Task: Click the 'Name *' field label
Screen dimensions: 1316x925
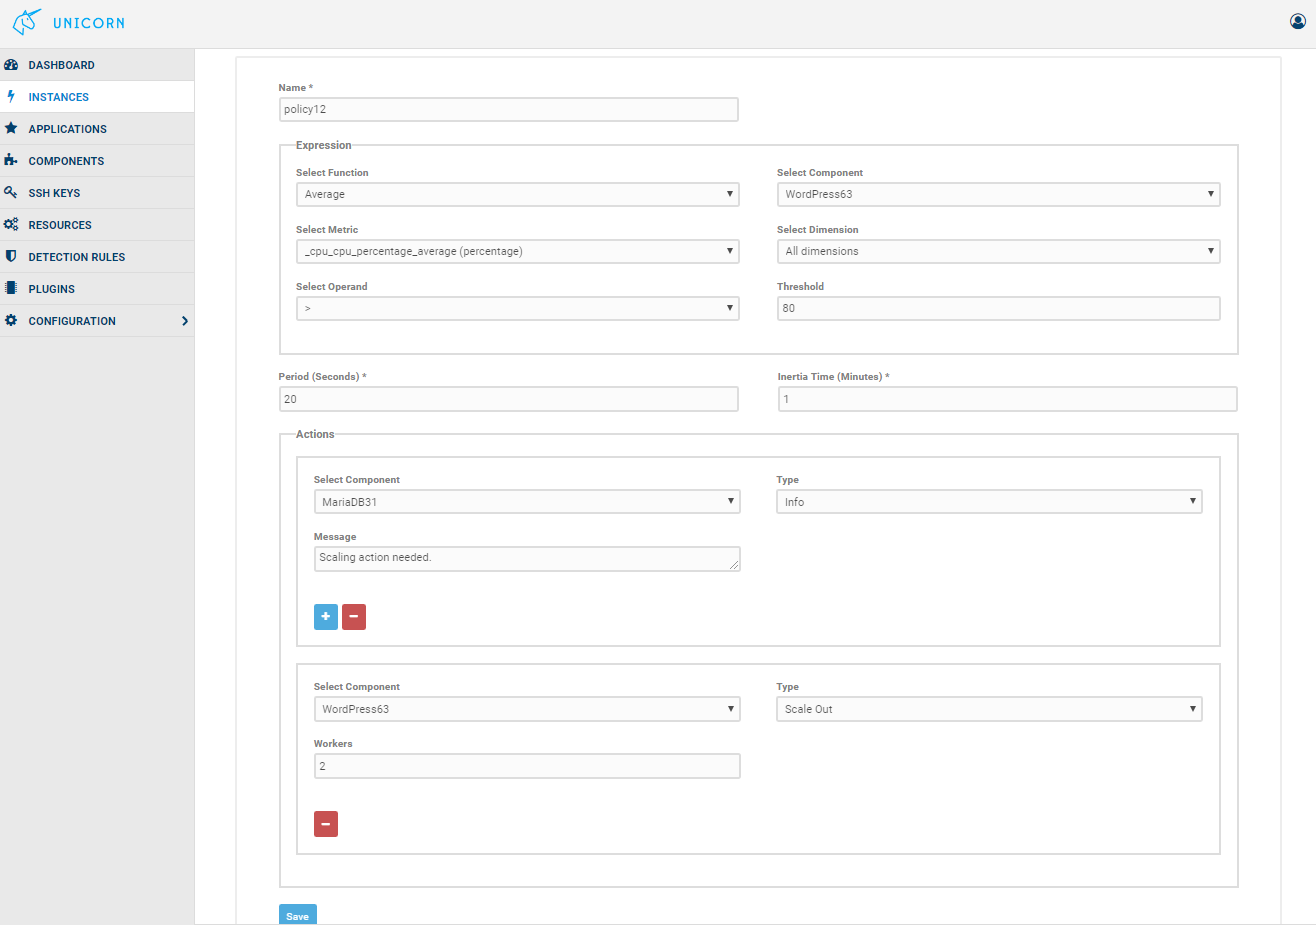Action: click(296, 88)
